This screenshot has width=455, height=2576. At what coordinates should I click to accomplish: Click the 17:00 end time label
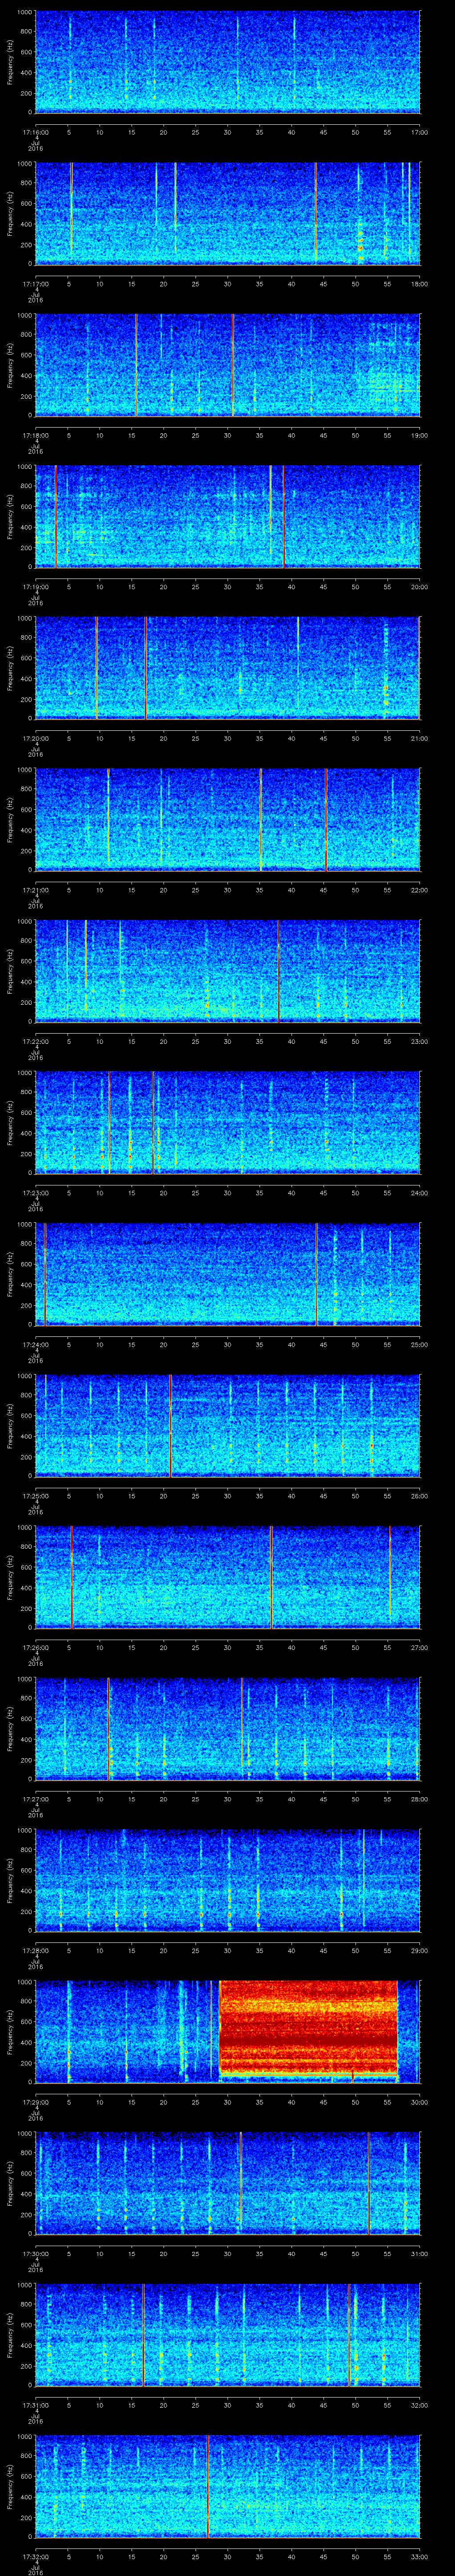pos(419,132)
